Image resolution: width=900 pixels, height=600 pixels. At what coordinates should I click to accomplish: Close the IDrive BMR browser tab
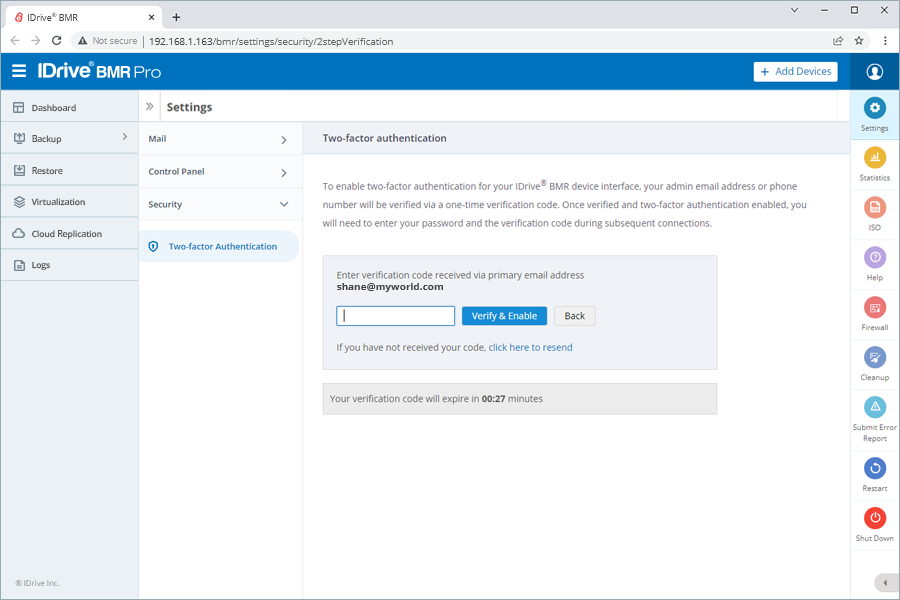(152, 17)
